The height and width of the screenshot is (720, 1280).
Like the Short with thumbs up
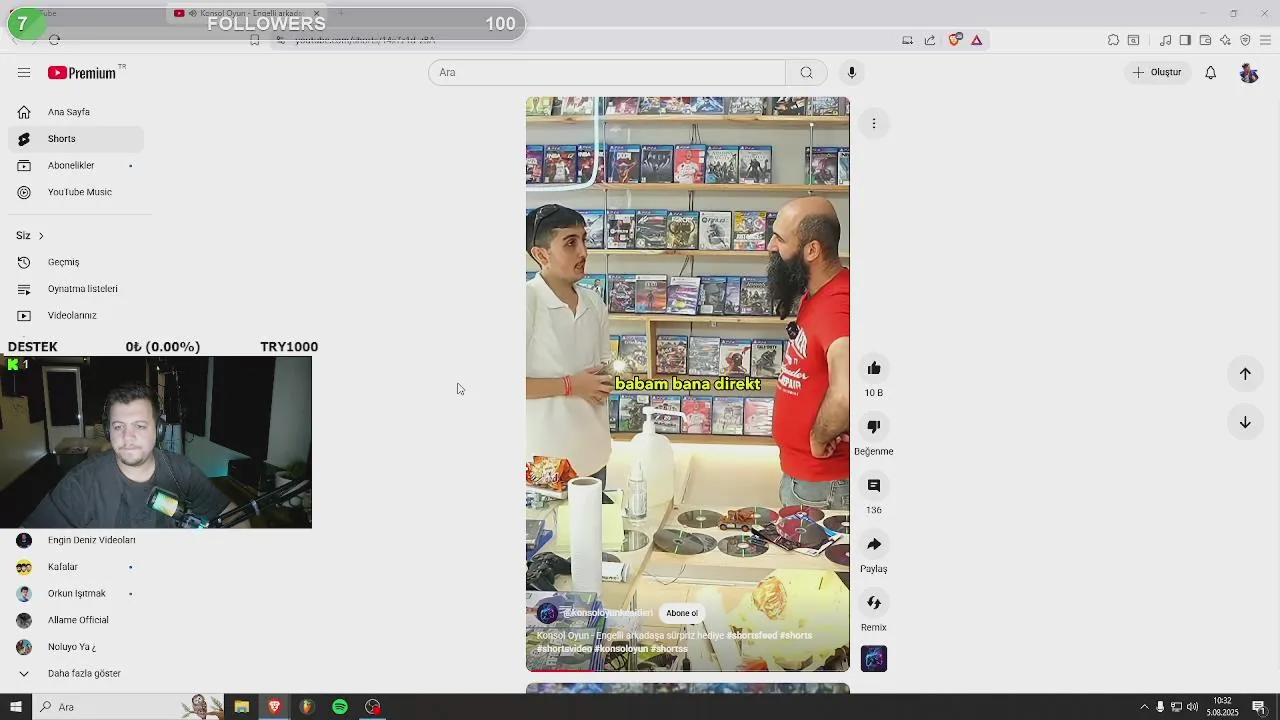[874, 368]
